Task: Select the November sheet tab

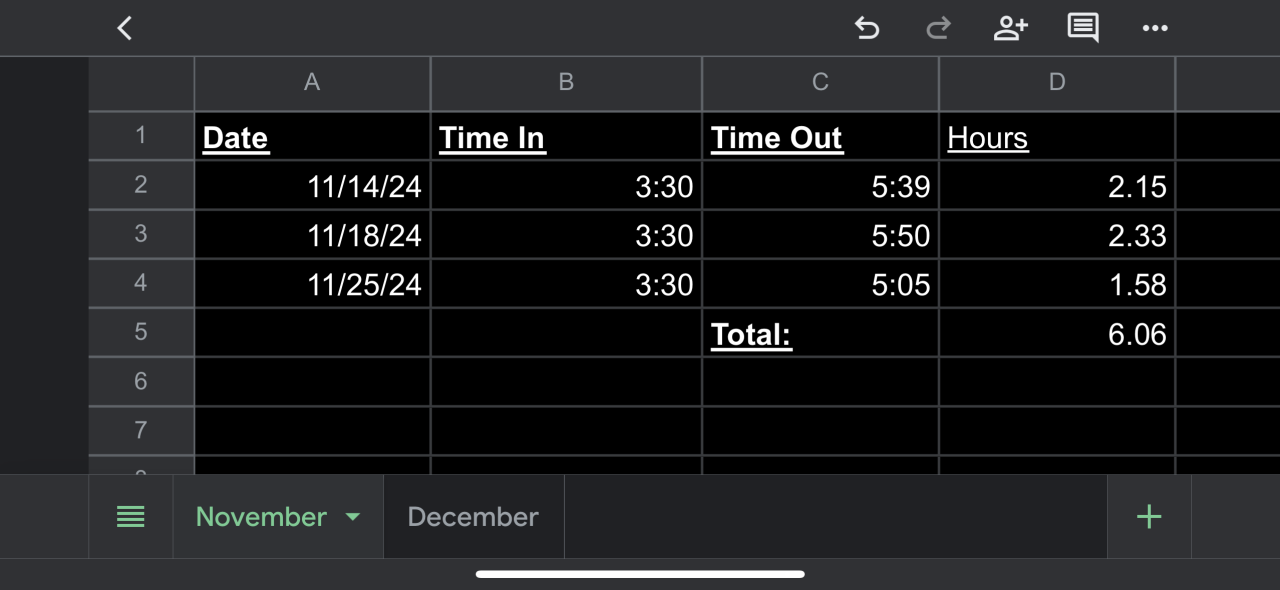Action: tap(261, 517)
